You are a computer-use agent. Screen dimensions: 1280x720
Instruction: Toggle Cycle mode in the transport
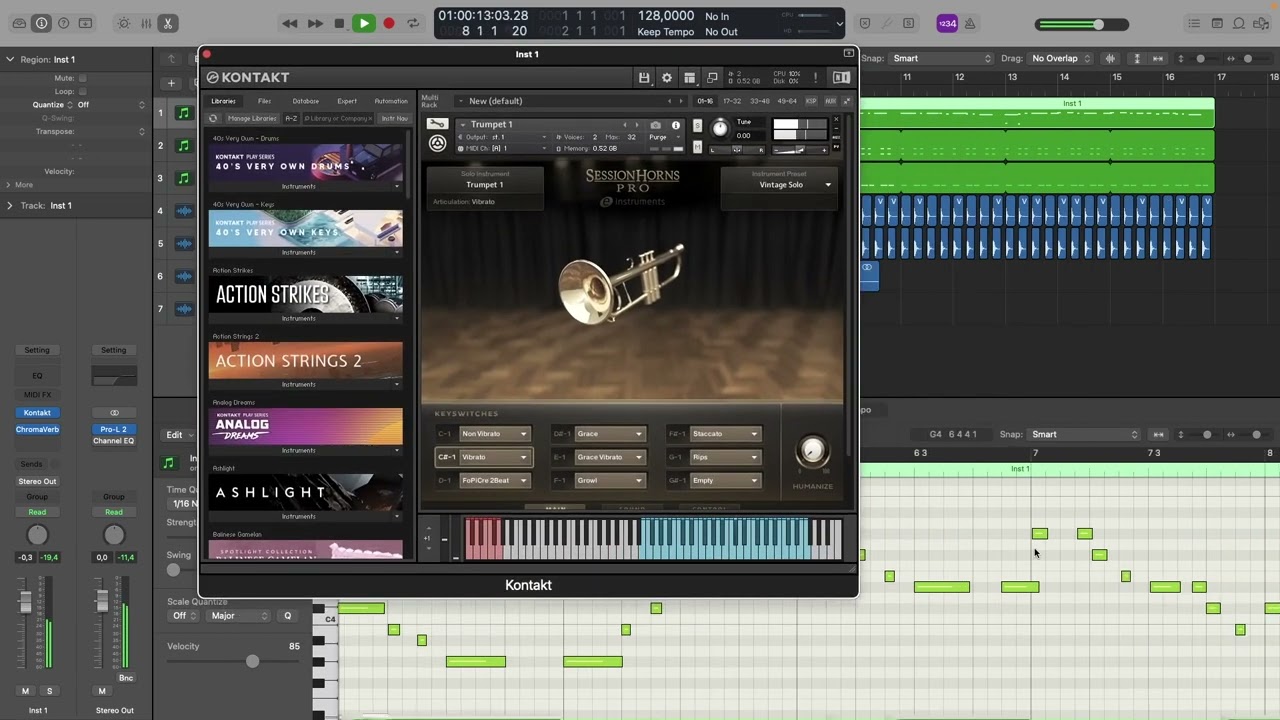[x=413, y=23]
